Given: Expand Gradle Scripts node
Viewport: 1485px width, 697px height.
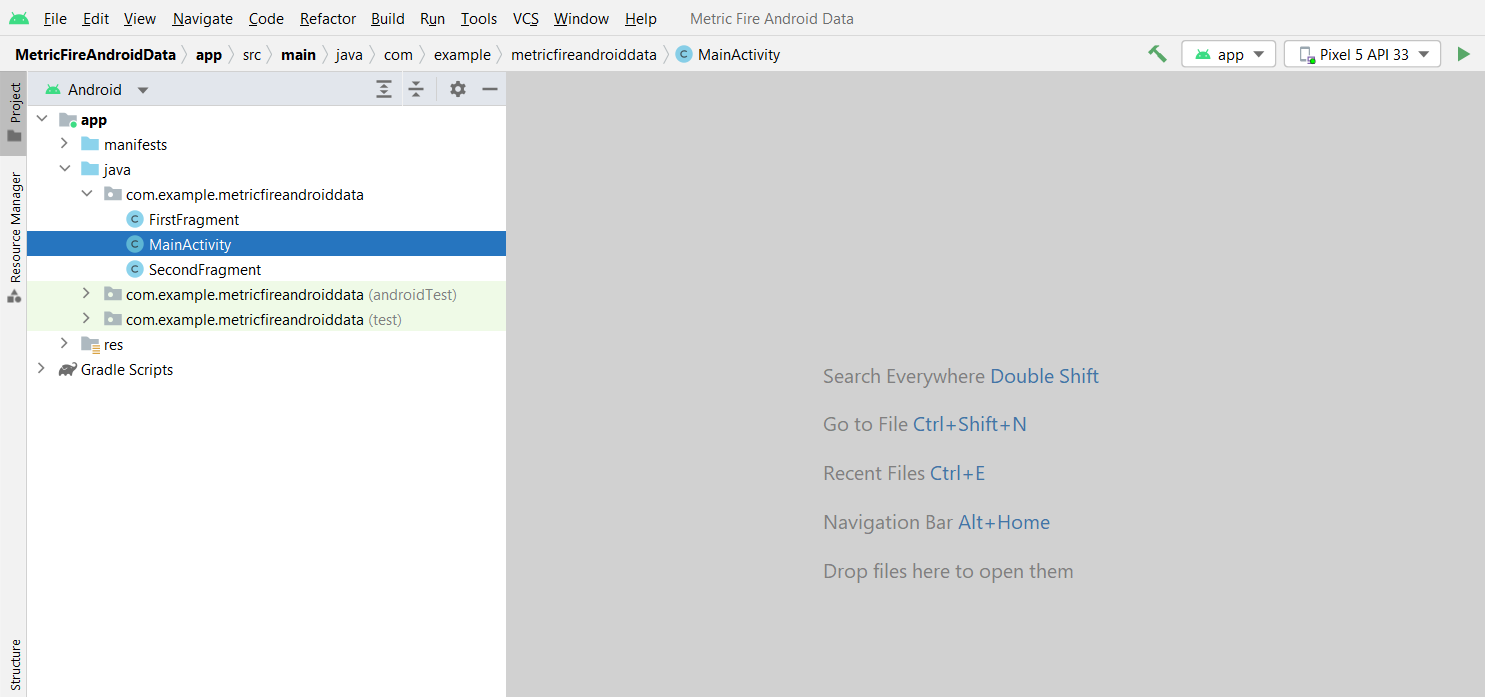Looking at the screenshot, I should (x=42, y=369).
